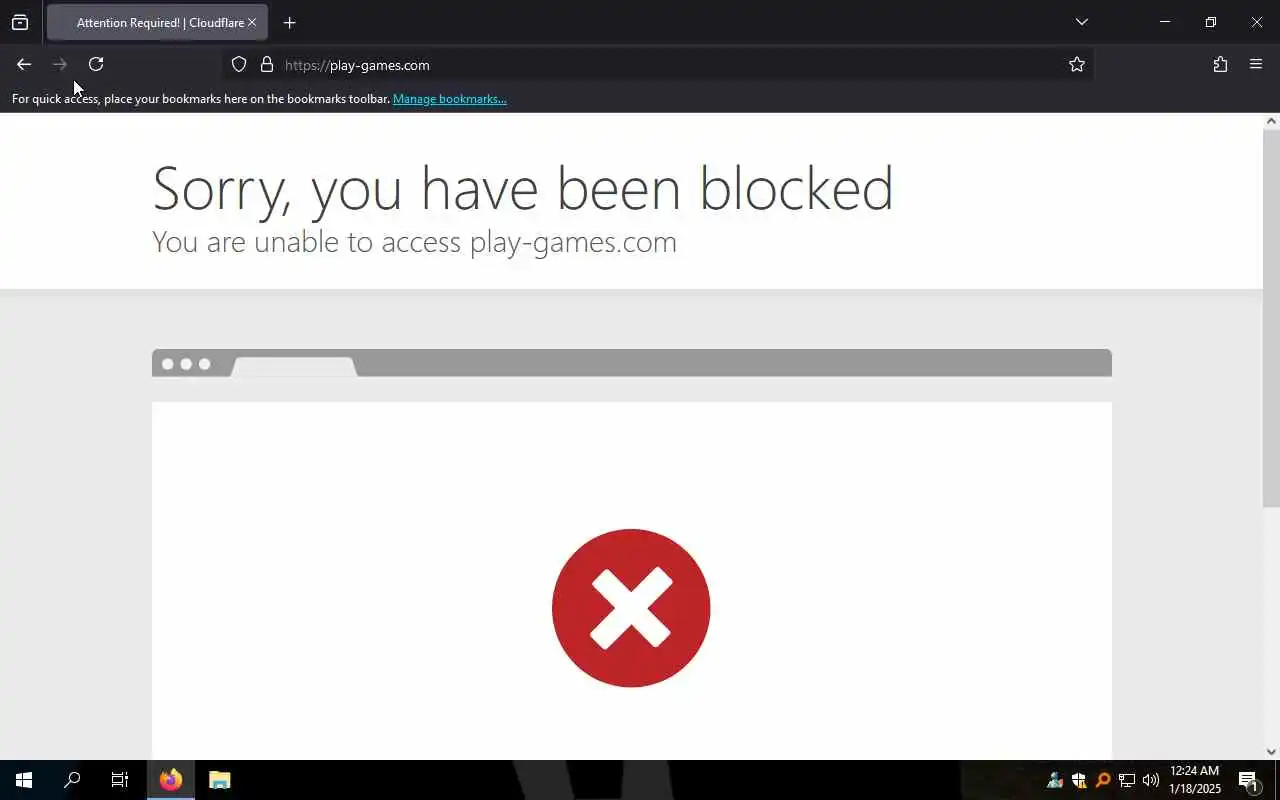Viewport: 1280px width, 800px height.
Task: Close the Attention Required Cloudflare tab
Action: click(252, 22)
